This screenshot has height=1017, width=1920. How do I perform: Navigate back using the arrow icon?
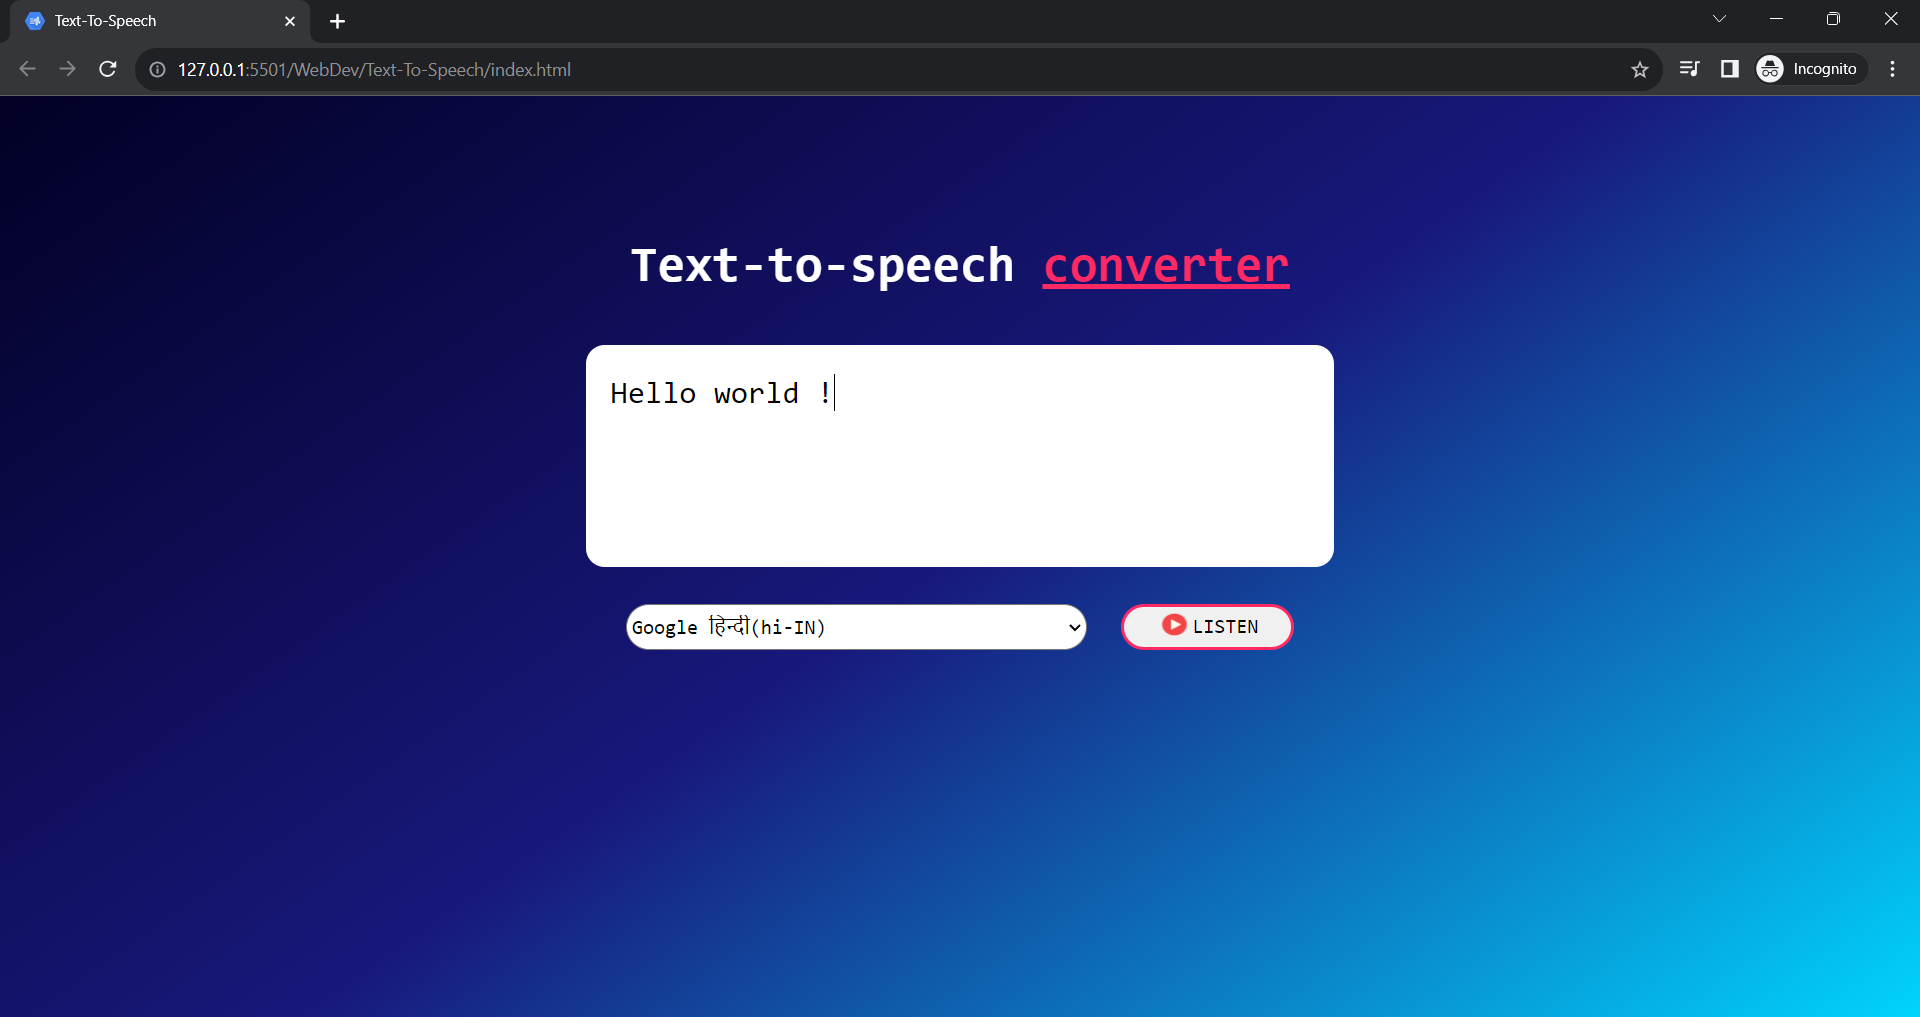click(x=27, y=69)
